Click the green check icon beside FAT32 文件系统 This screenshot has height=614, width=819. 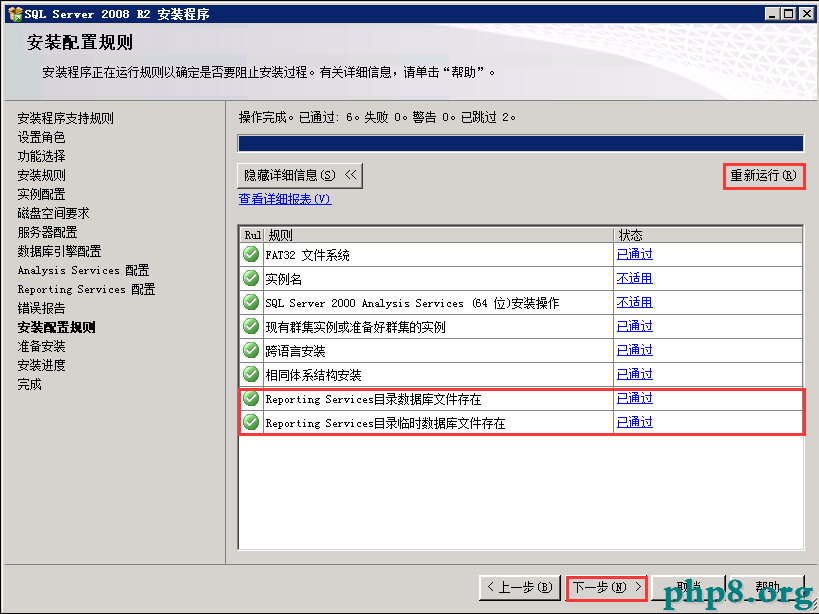coord(251,254)
